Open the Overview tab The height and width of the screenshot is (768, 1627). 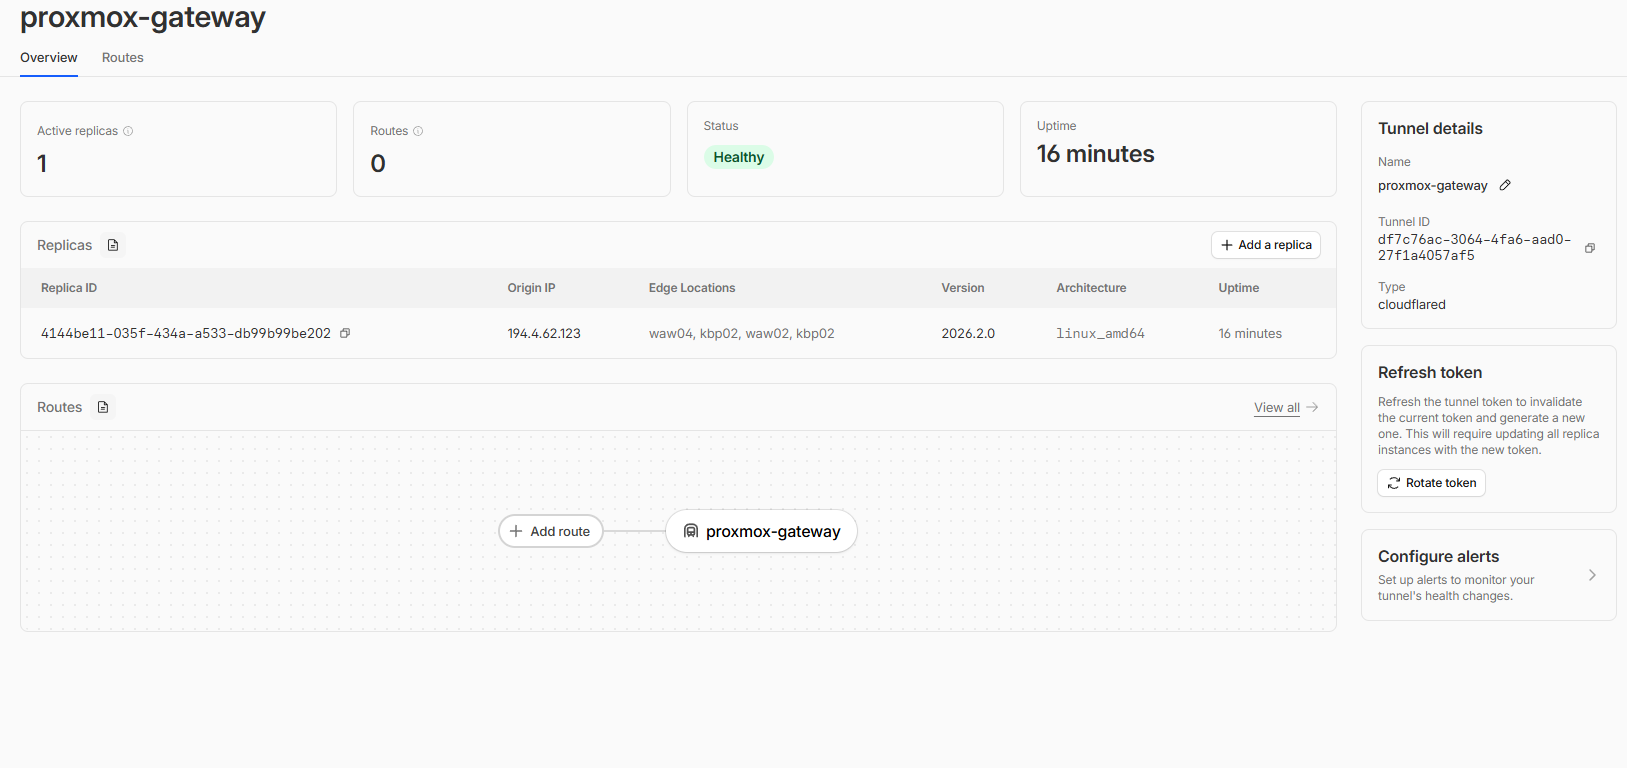coord(49,58)
